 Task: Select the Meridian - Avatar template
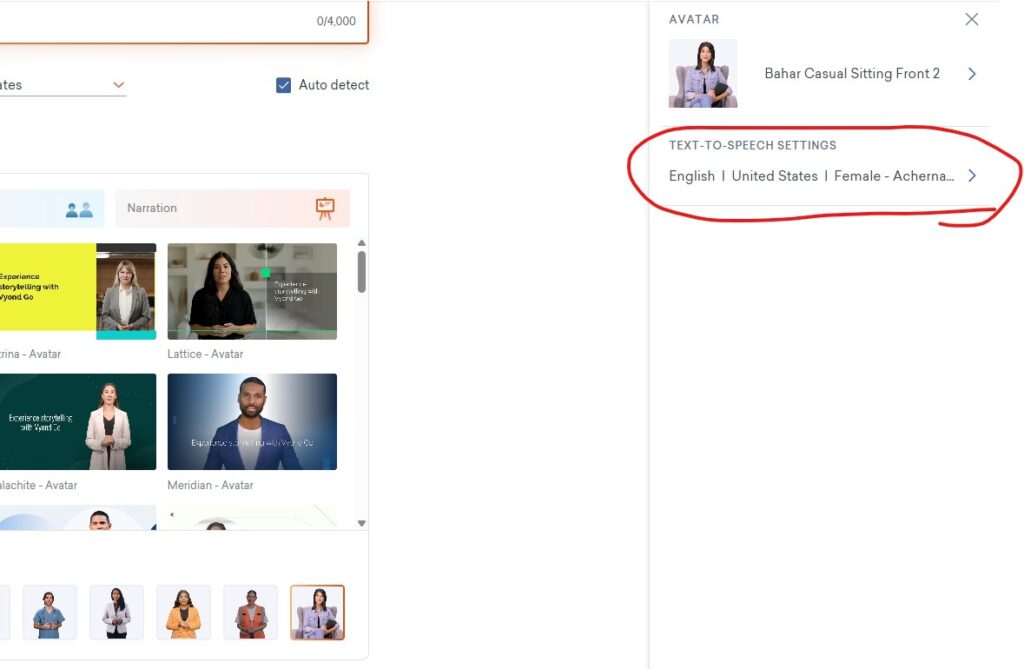pos(252,422)
